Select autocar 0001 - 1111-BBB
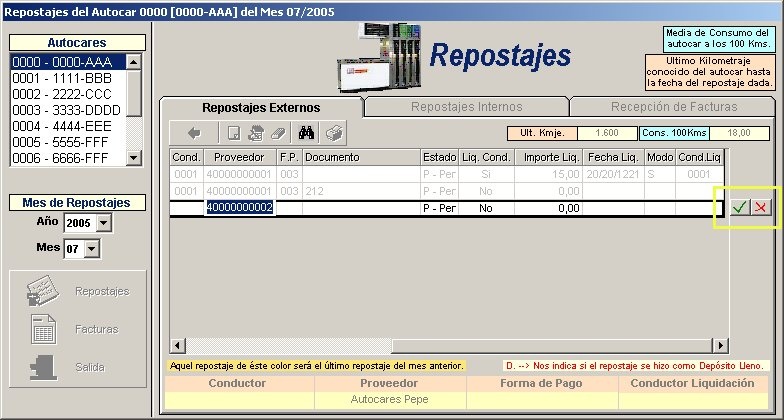The image size is (784, 420). click(x=68, y=78)
